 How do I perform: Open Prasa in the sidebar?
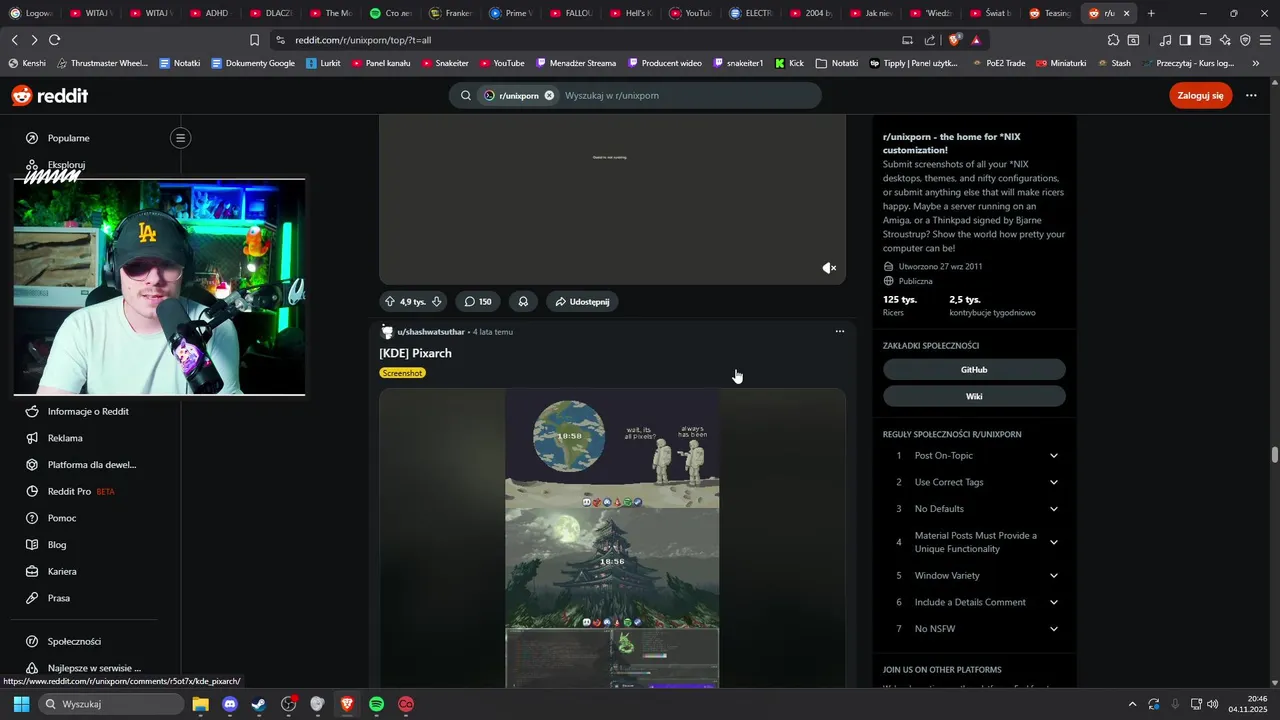59,598
